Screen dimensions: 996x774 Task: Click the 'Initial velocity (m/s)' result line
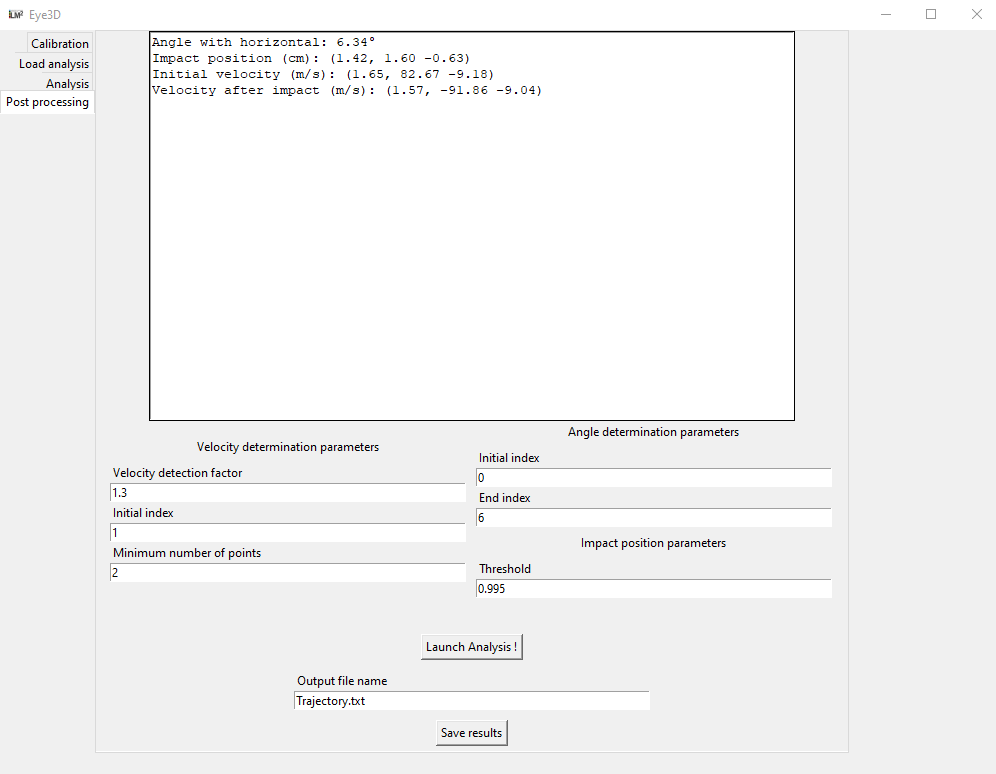323,74
